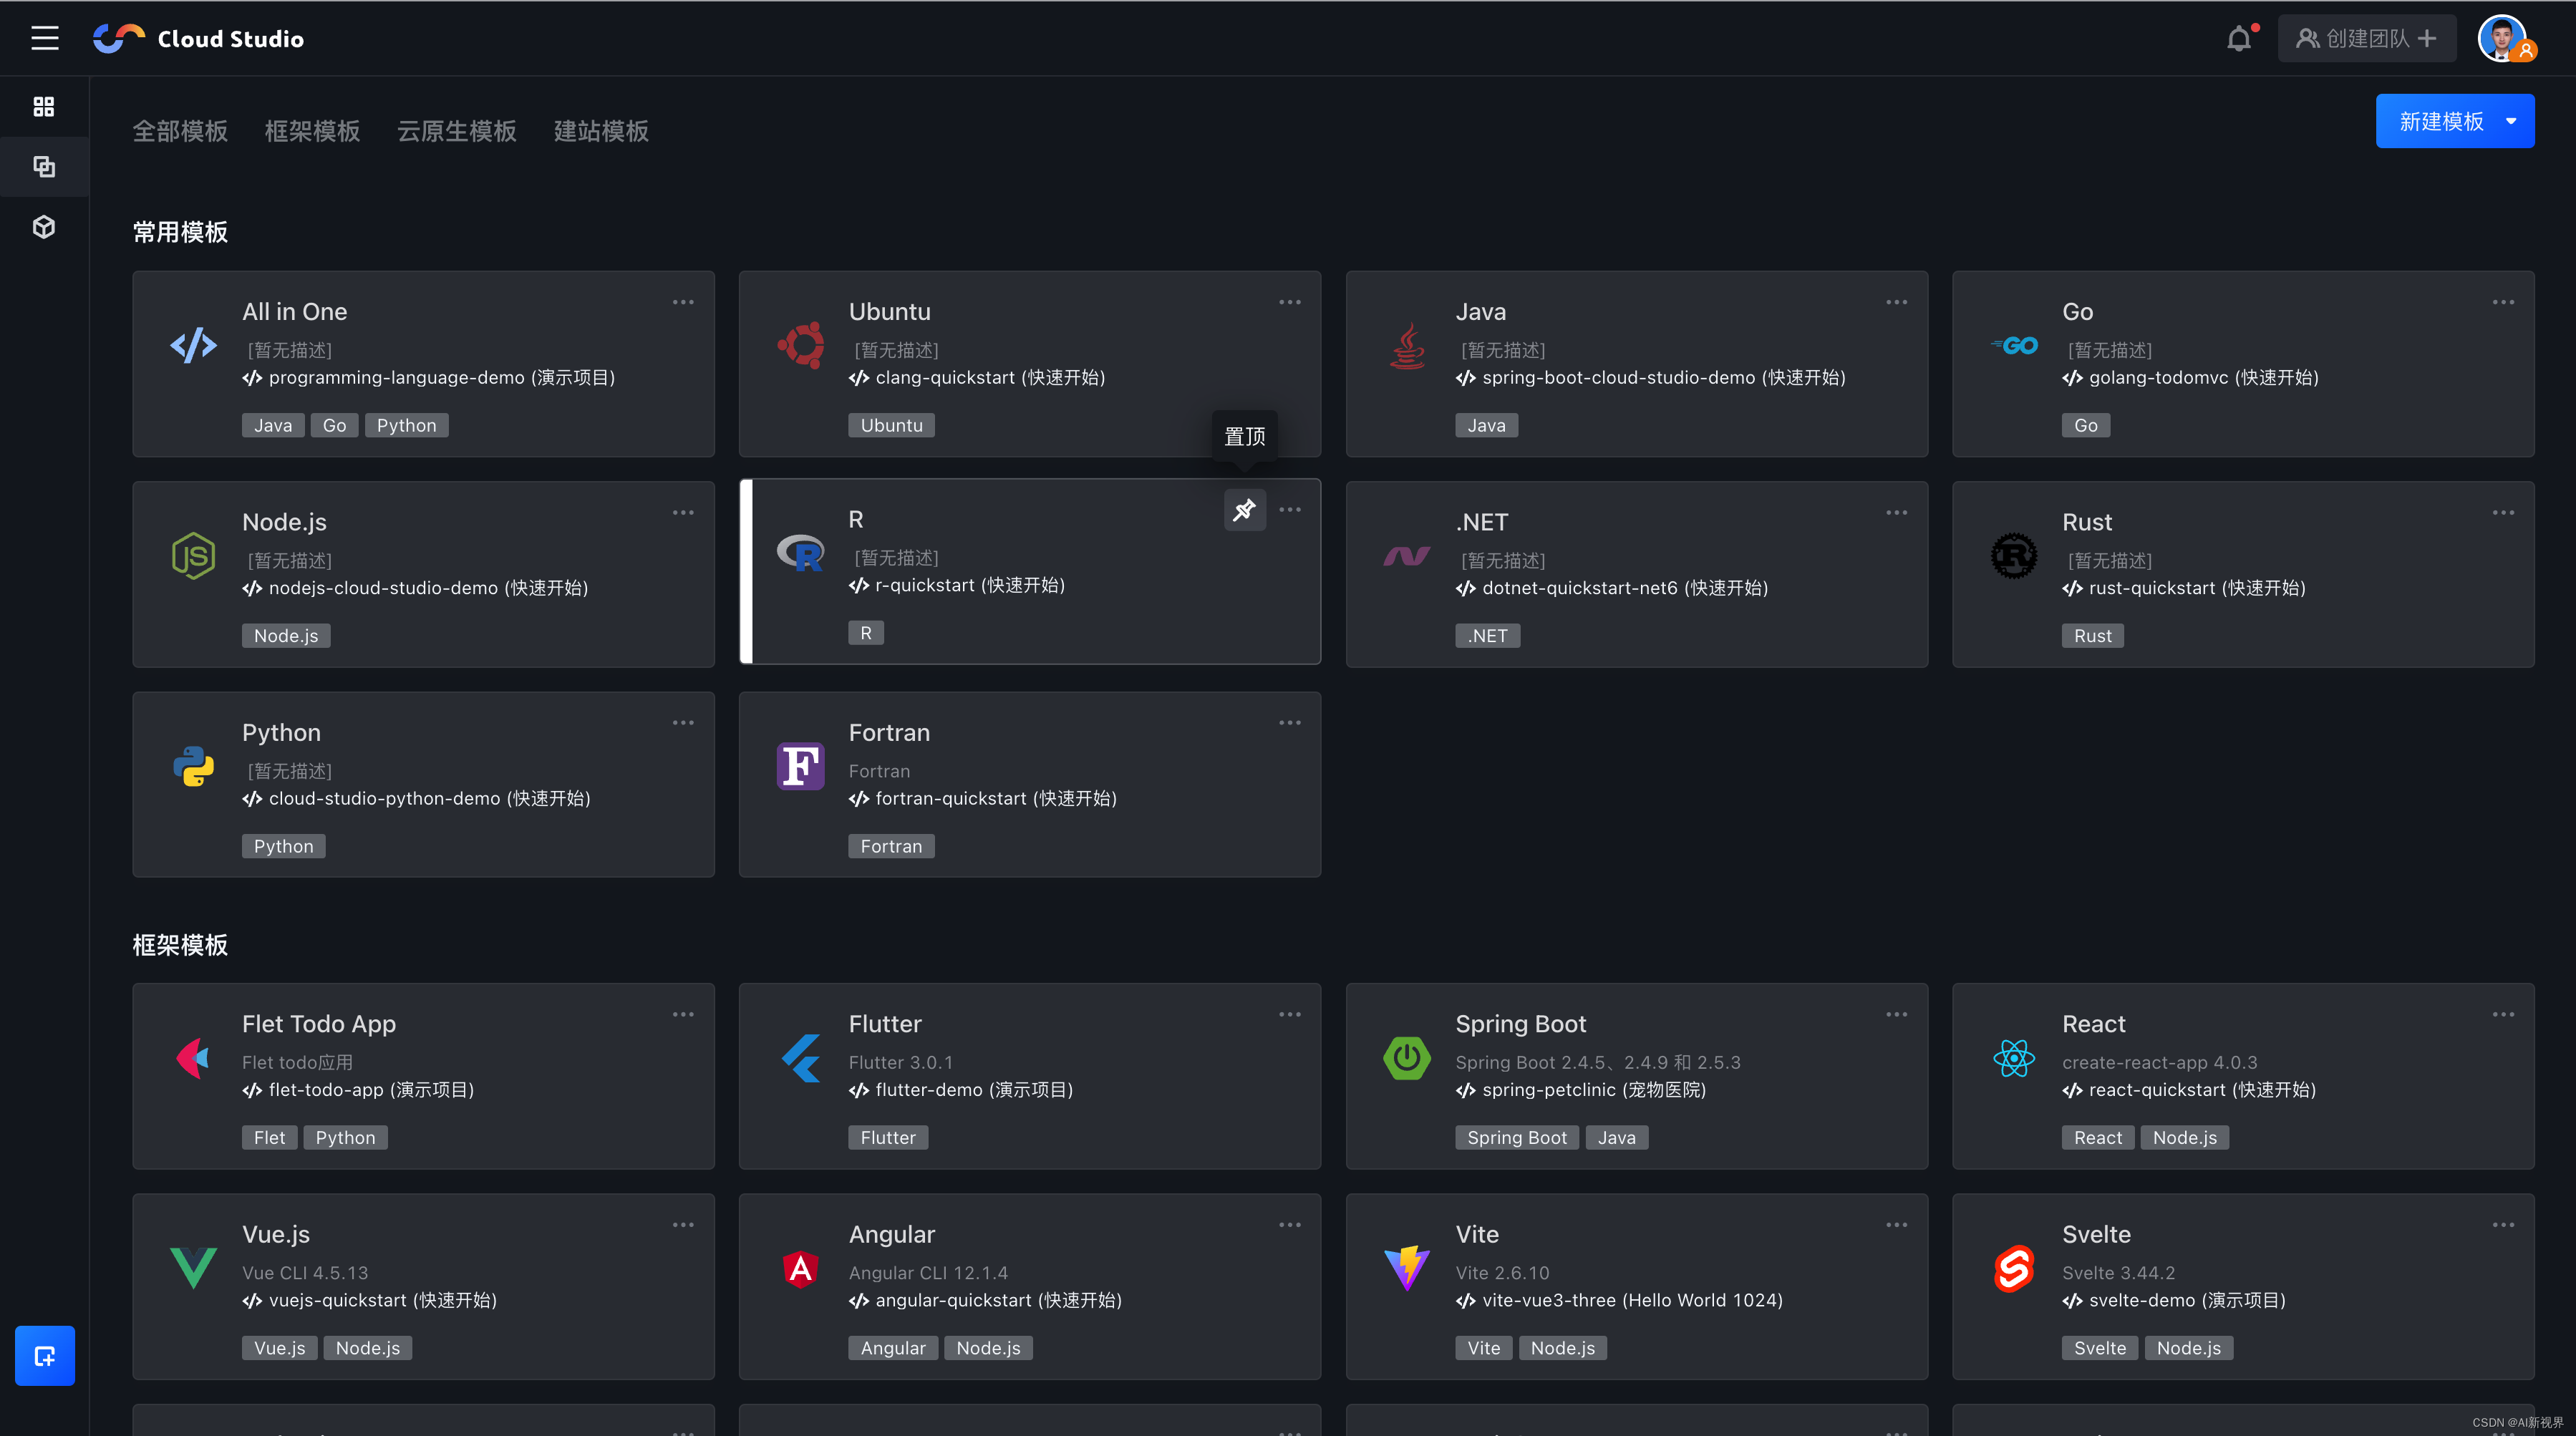Screen dimensions: 2576x1436
Task: Switch to the 云原生模板 tab
Action: pyautogui.click(x=456, y=131)
